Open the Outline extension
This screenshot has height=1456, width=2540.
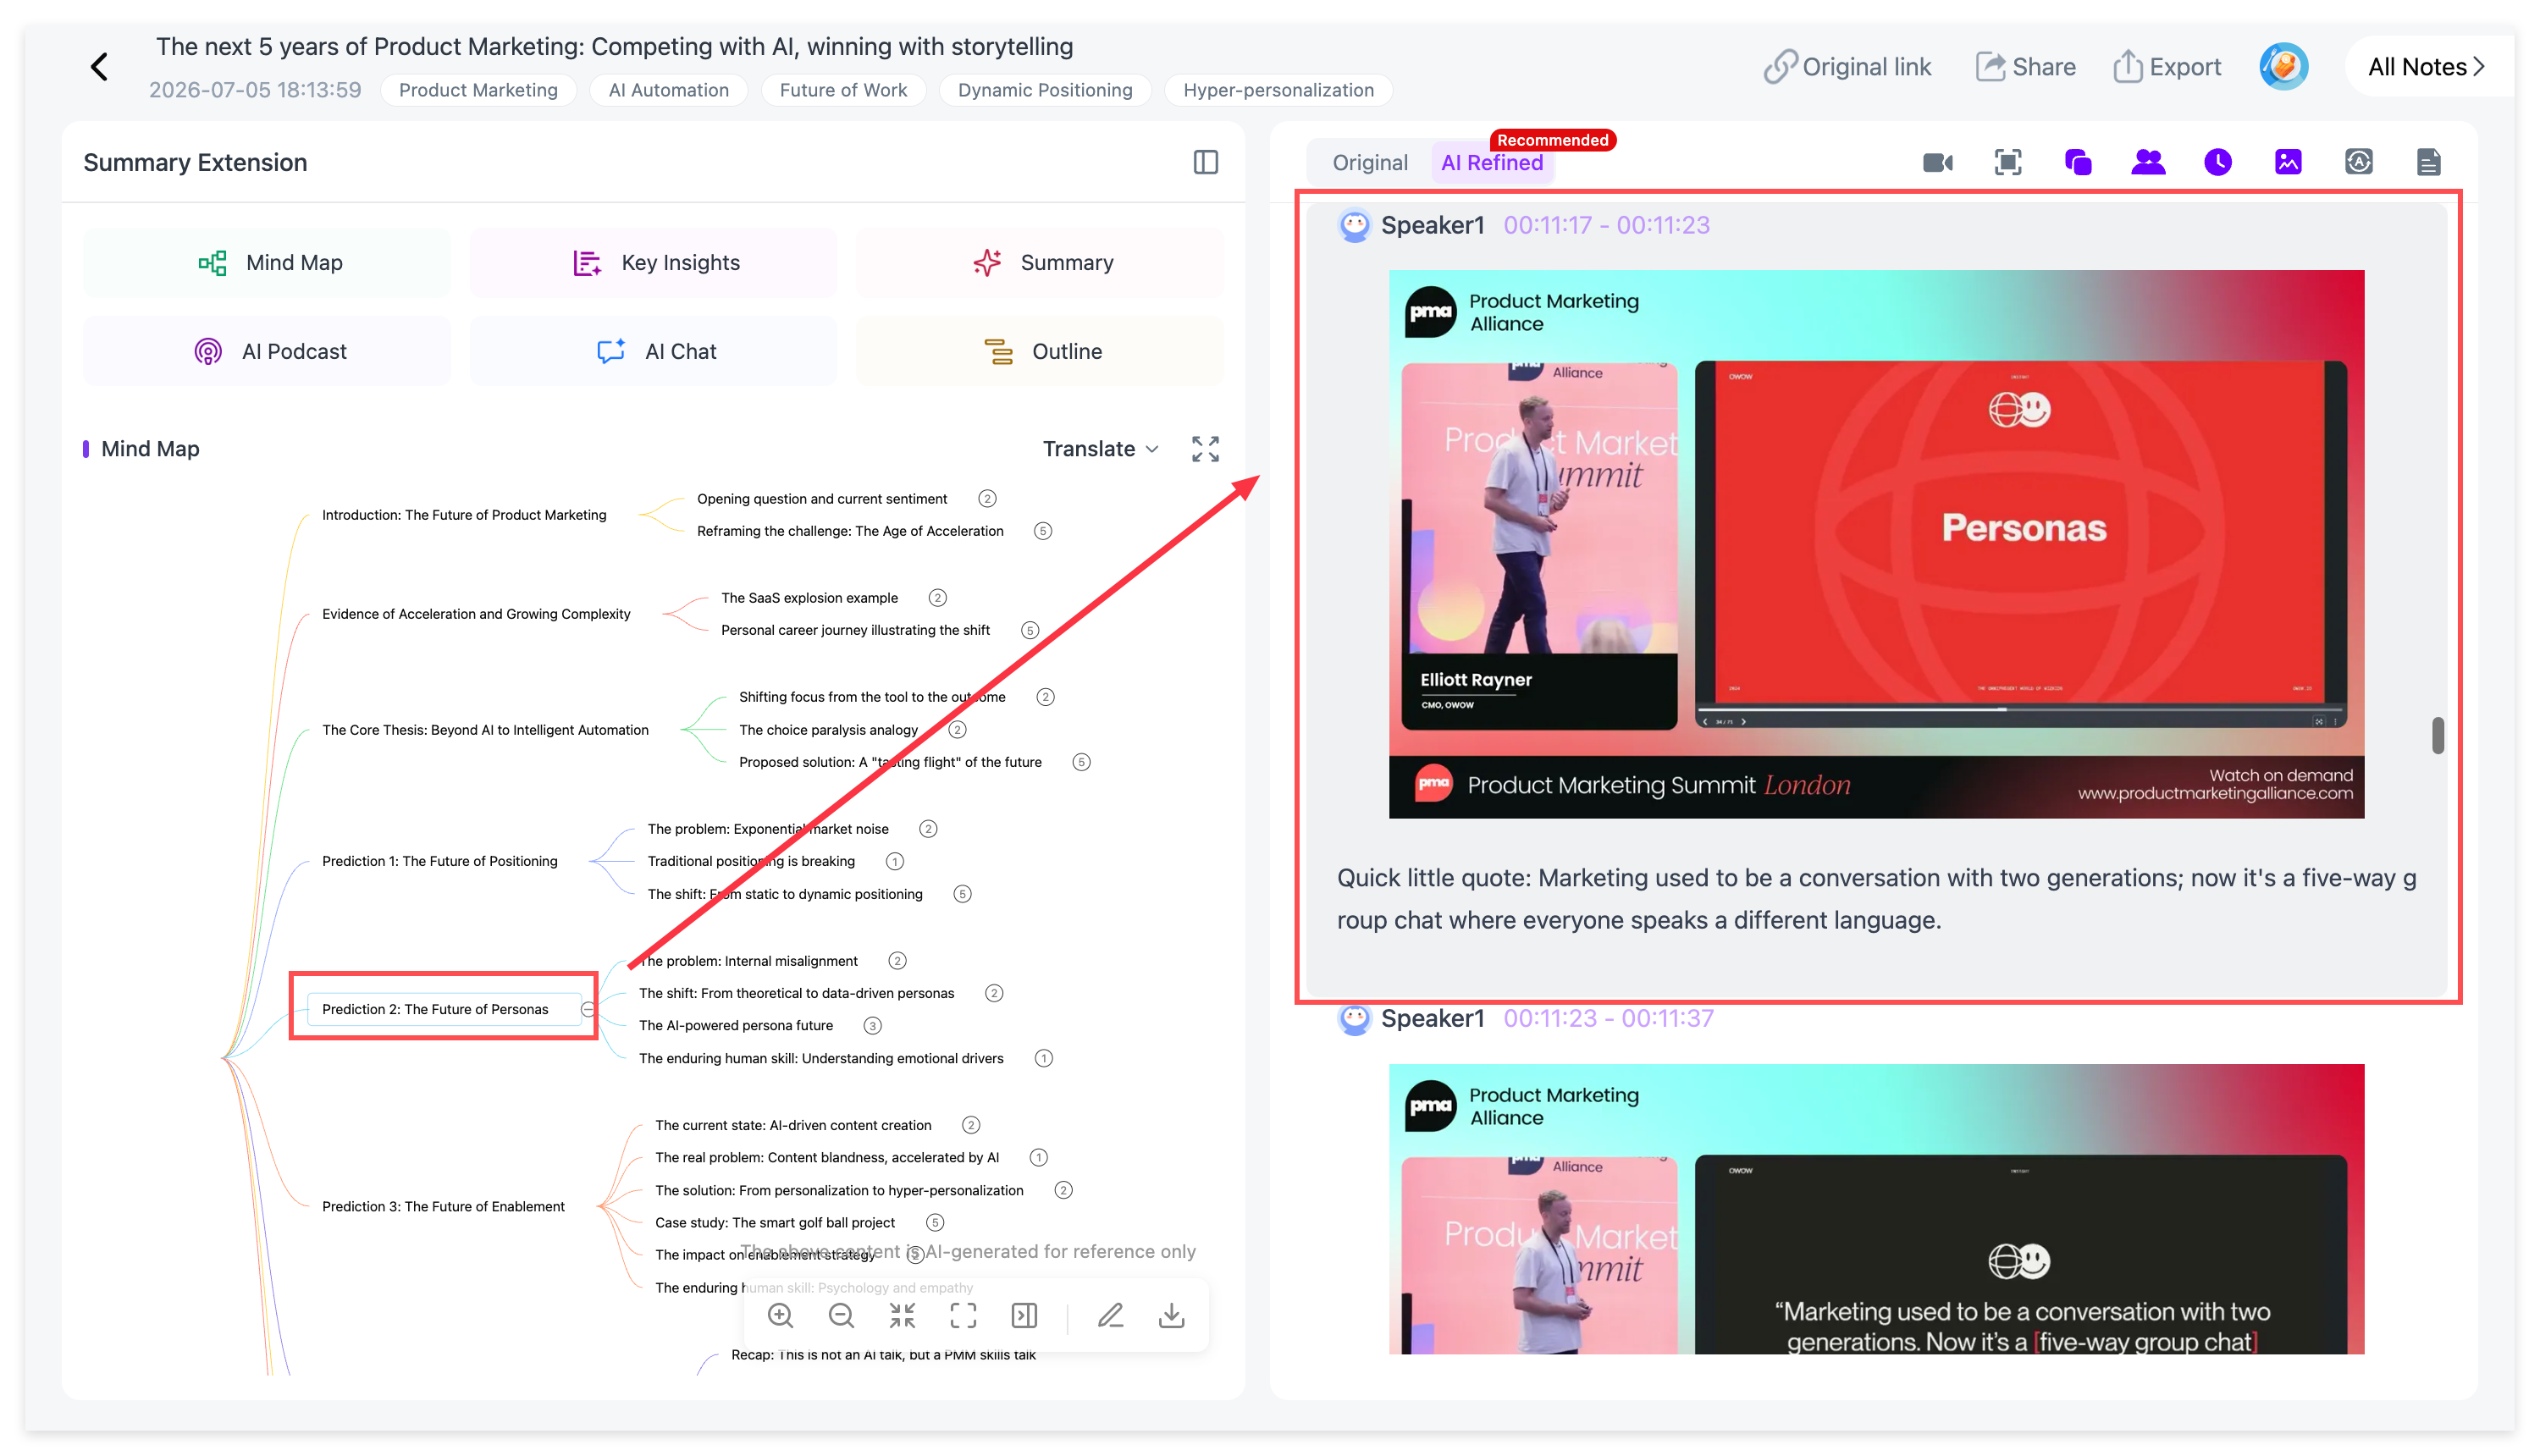(x=1039, y=352)
